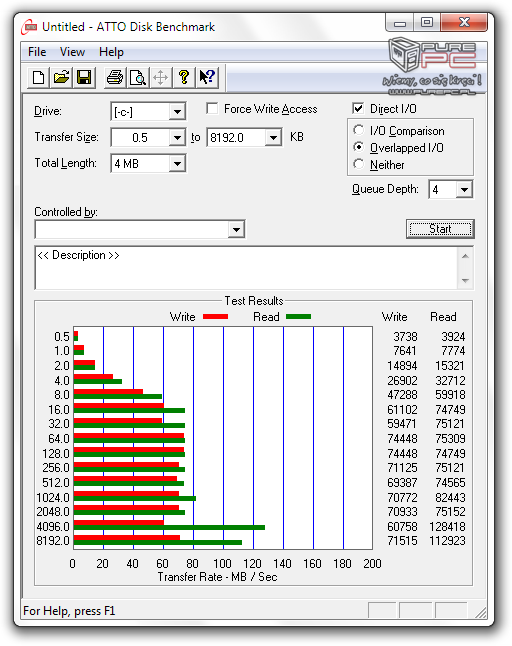Open the Drive dropdown showing [-c-]
Image resolution: width=512 pixels, height=646 pixels.
tap(177, 112)
